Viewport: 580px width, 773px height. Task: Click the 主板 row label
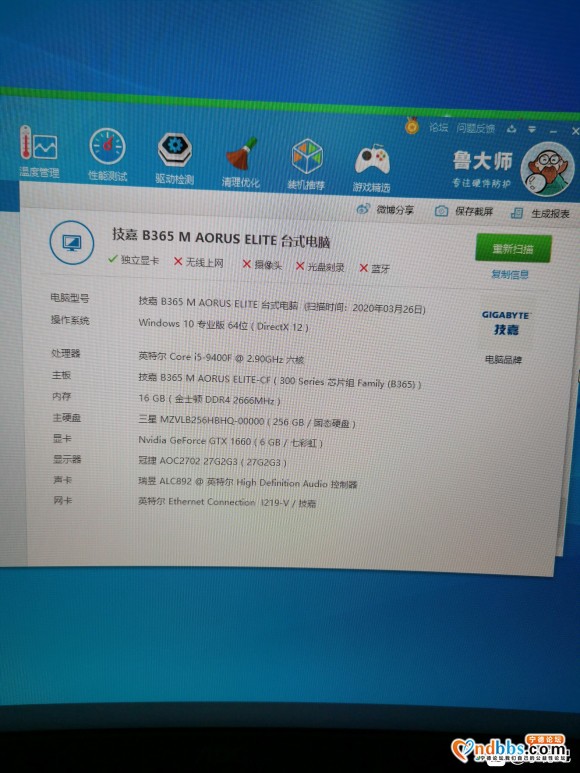click(62, 375)
